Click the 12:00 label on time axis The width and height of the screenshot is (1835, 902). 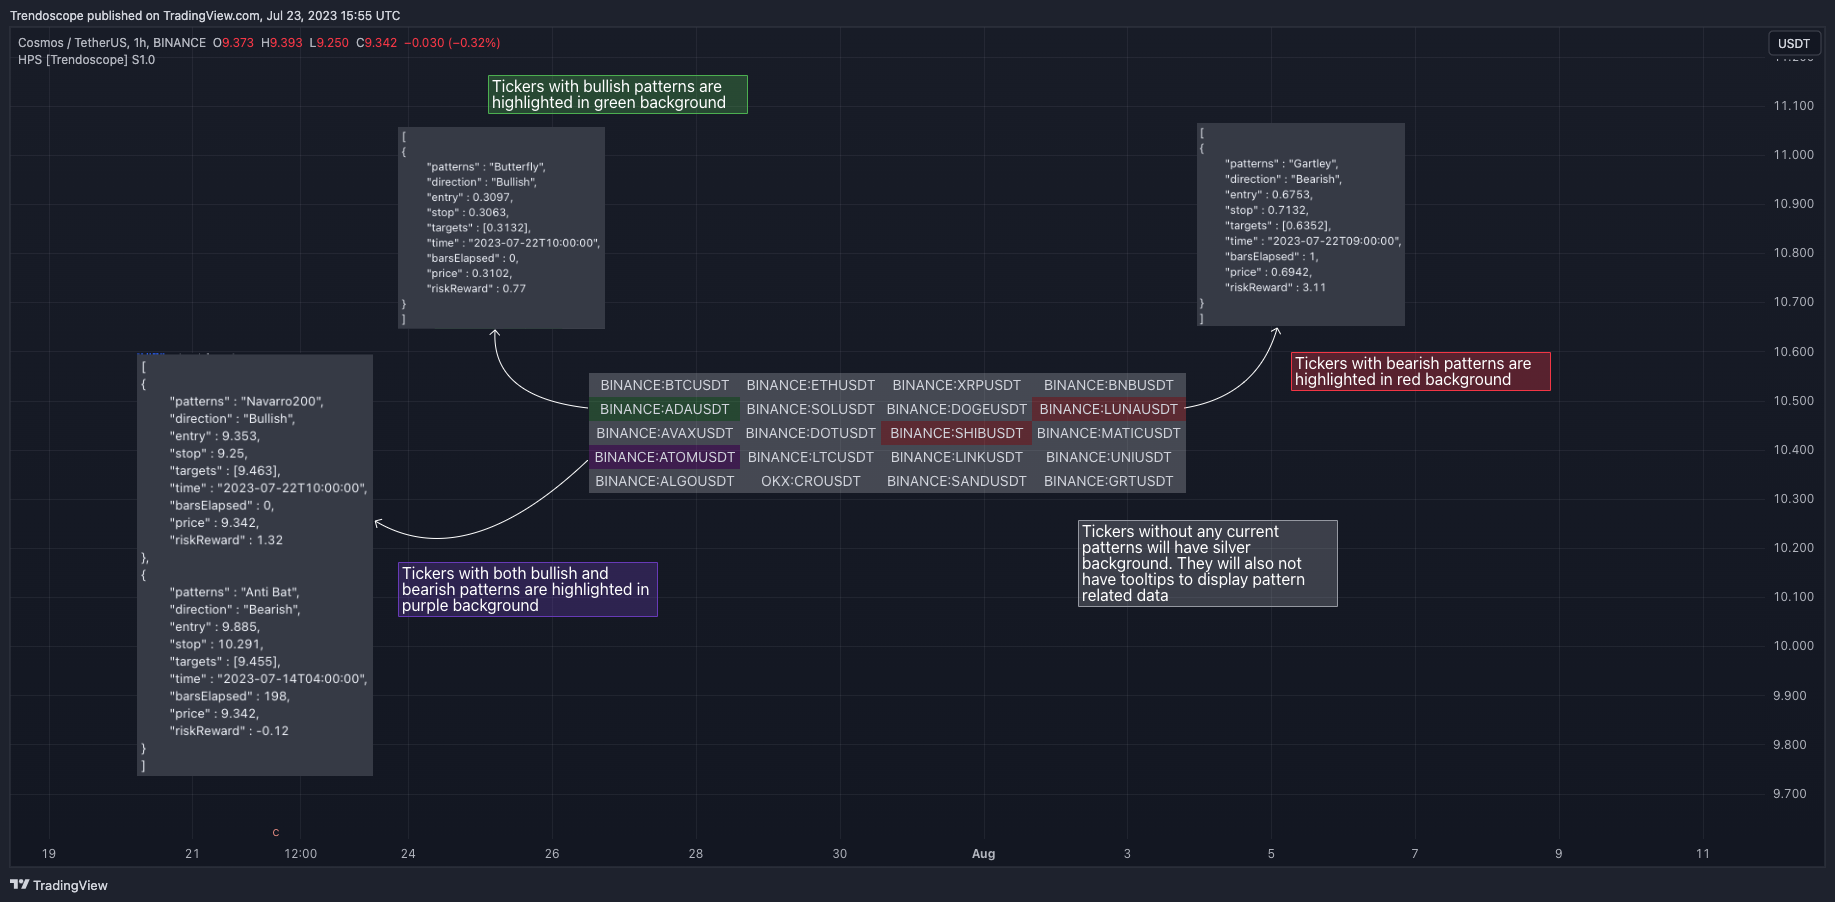pos(300,854)
